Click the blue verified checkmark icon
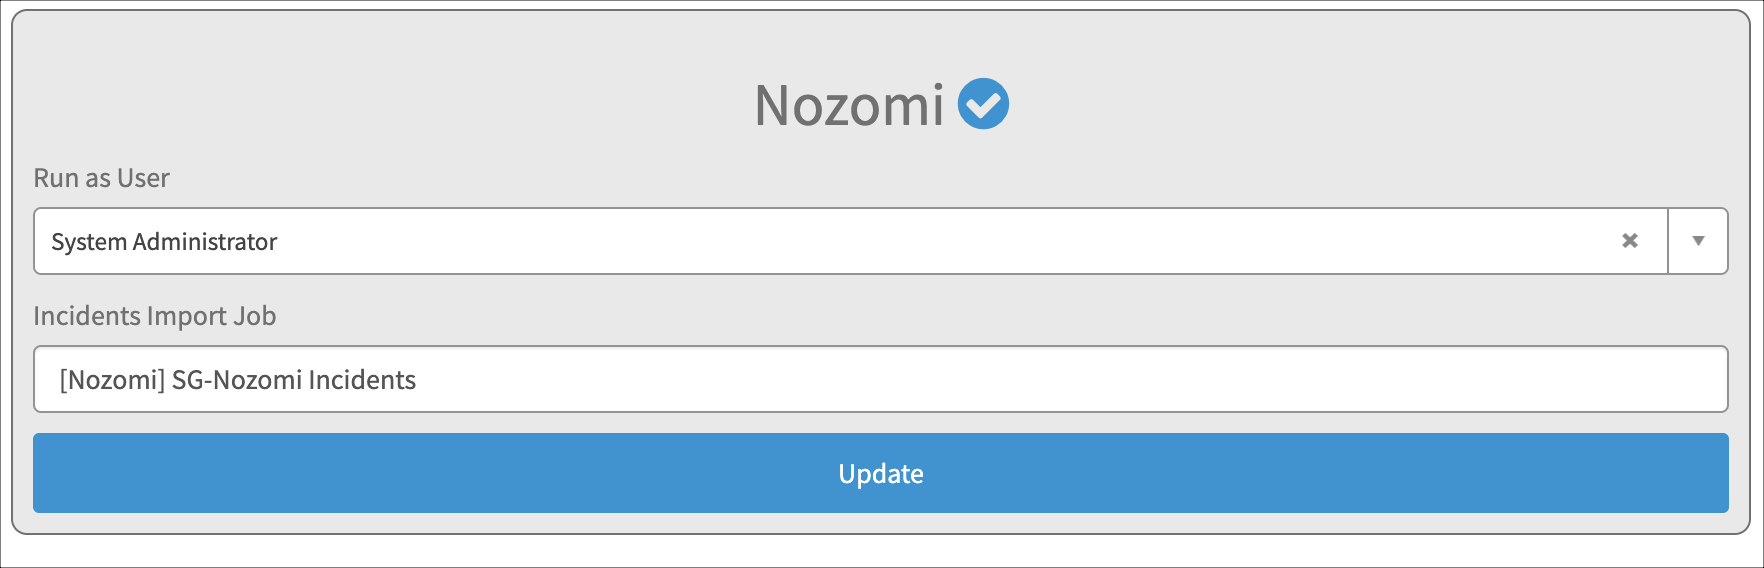 coord(983,104)
